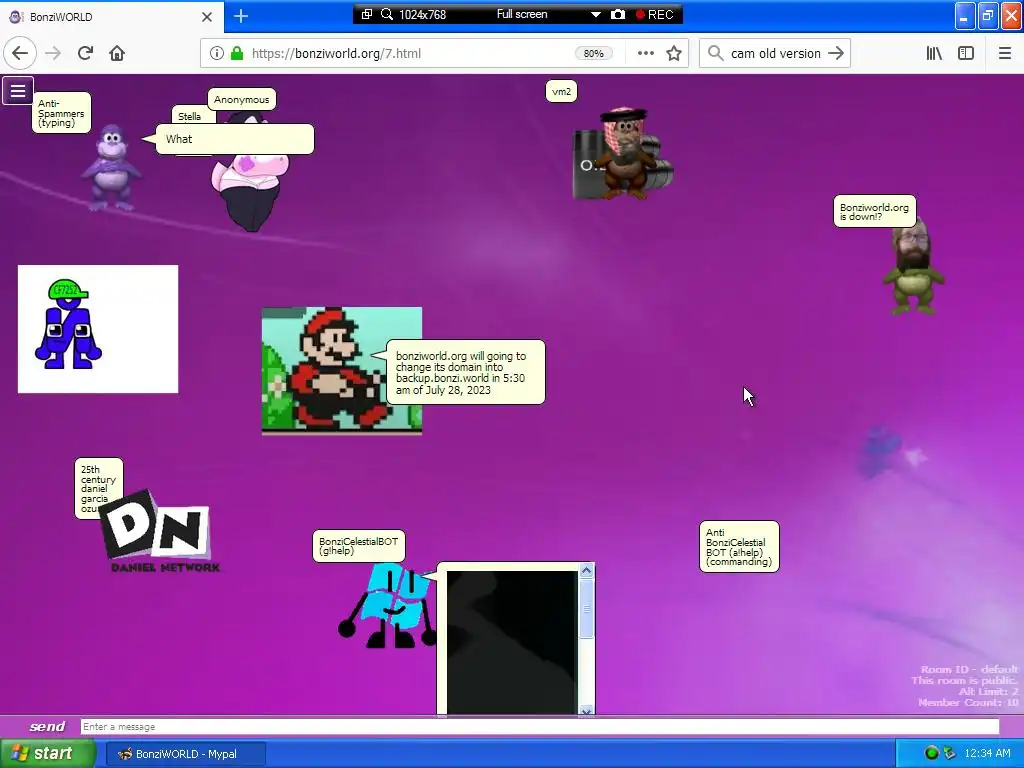Select 'BonziWORLD - Mypal' taskbar button
This screenshot has height=768, width=1024.
(185, 754)
